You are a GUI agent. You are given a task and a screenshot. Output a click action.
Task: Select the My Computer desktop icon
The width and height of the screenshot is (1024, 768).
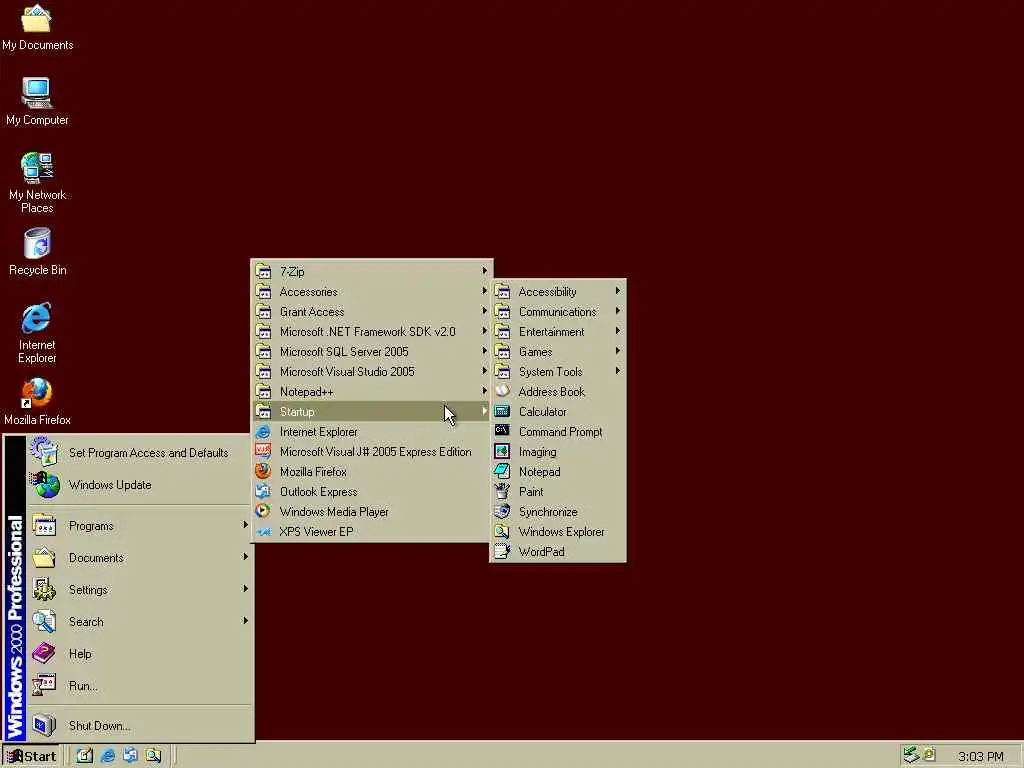click(37, 102)
